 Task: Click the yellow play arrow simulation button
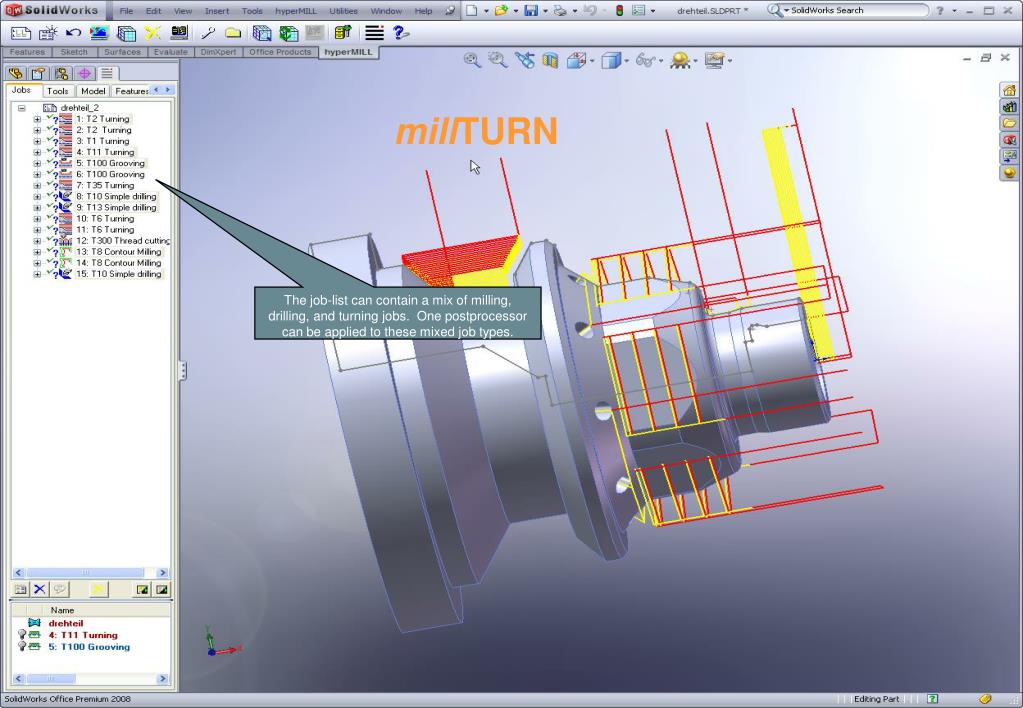tap(97, 589)
